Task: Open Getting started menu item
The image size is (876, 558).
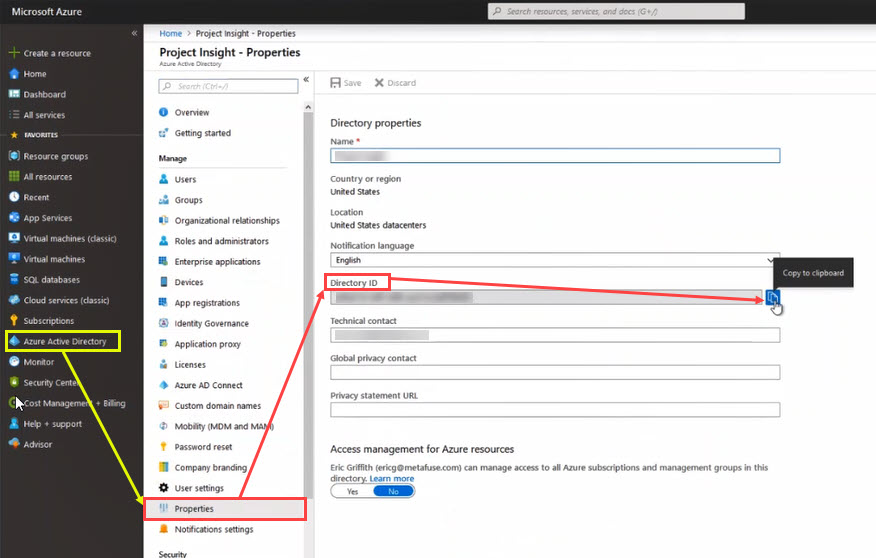Action: click(x=202, y=133)
